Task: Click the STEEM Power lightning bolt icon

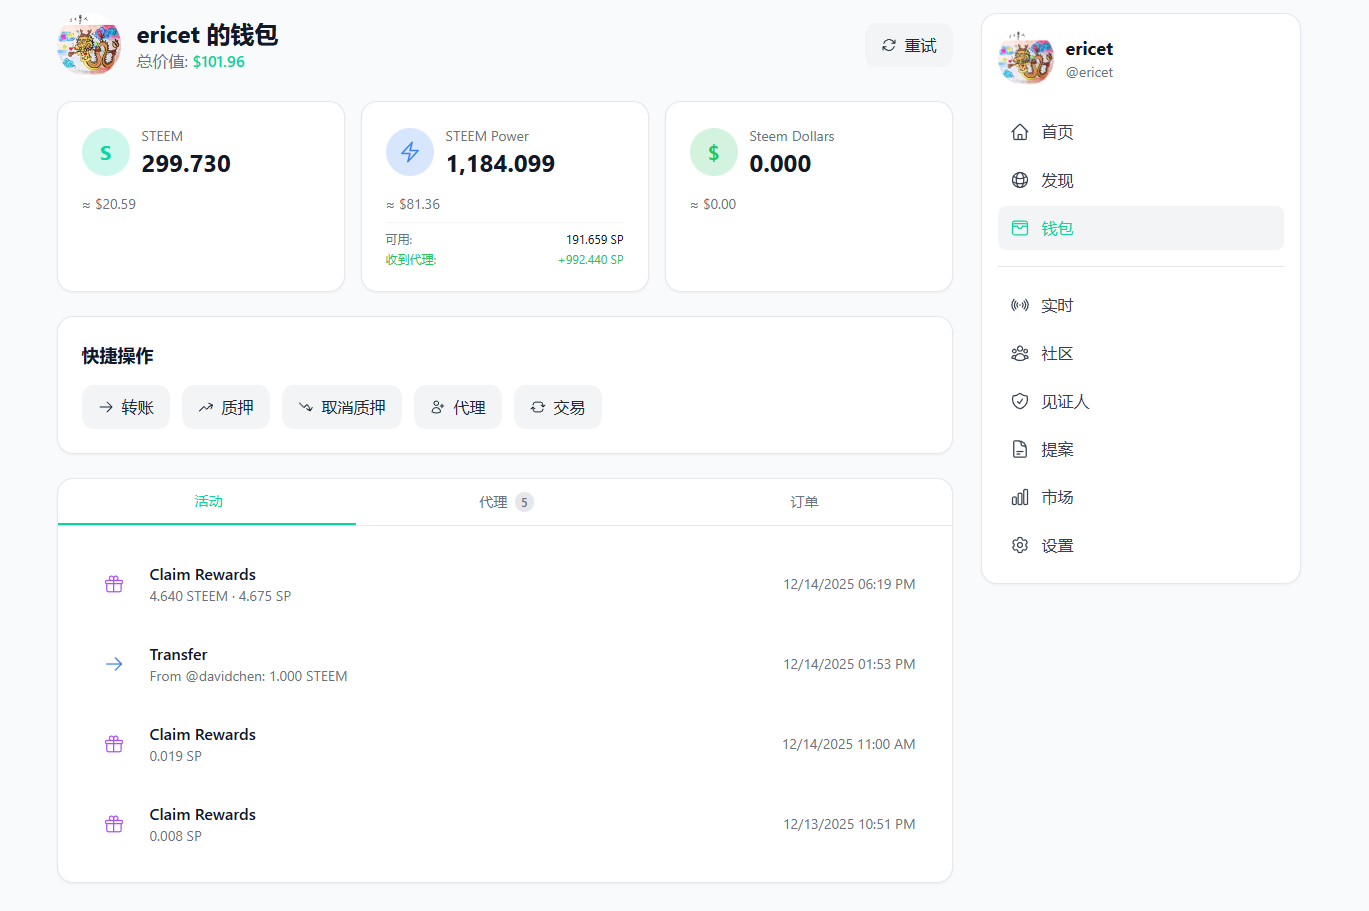Action: (x=410, y=152)
